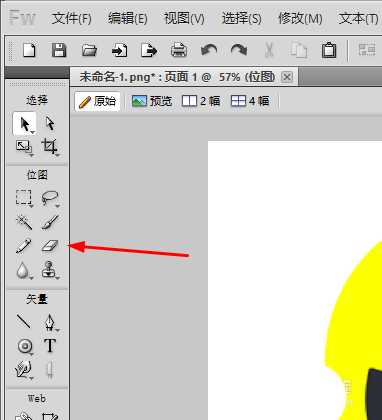Select the Brush tool
382x420 pixels.
point(50,222)
